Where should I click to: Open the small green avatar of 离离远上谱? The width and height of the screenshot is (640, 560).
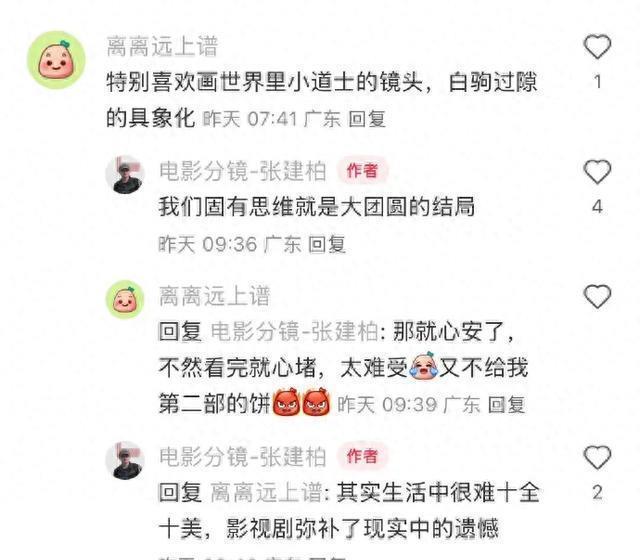click(125, 300)
